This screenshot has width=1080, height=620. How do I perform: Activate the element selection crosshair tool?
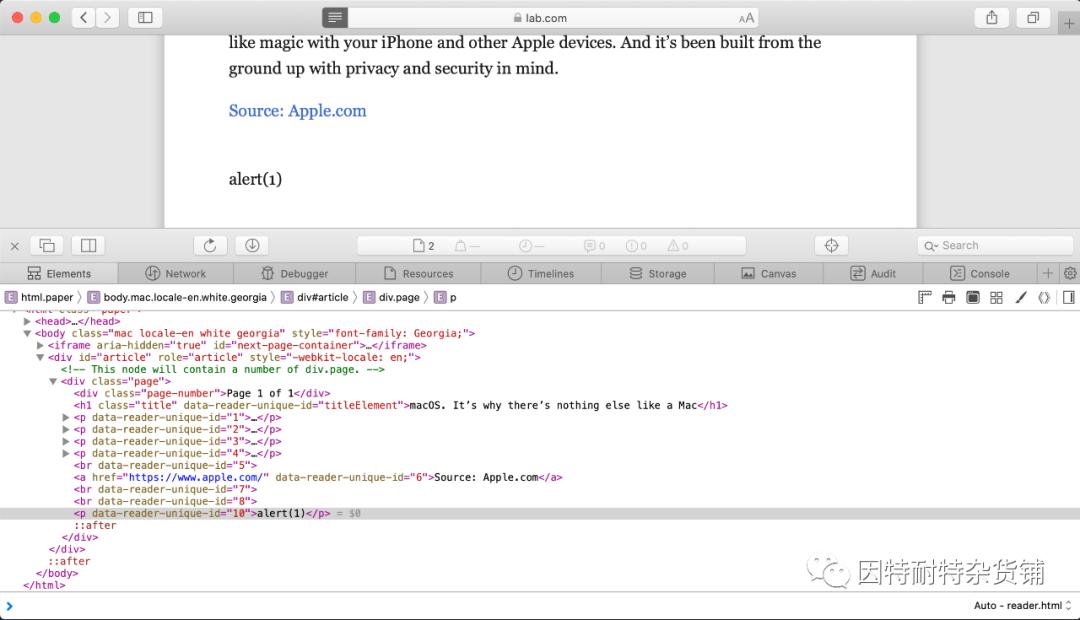pos(831,246)
